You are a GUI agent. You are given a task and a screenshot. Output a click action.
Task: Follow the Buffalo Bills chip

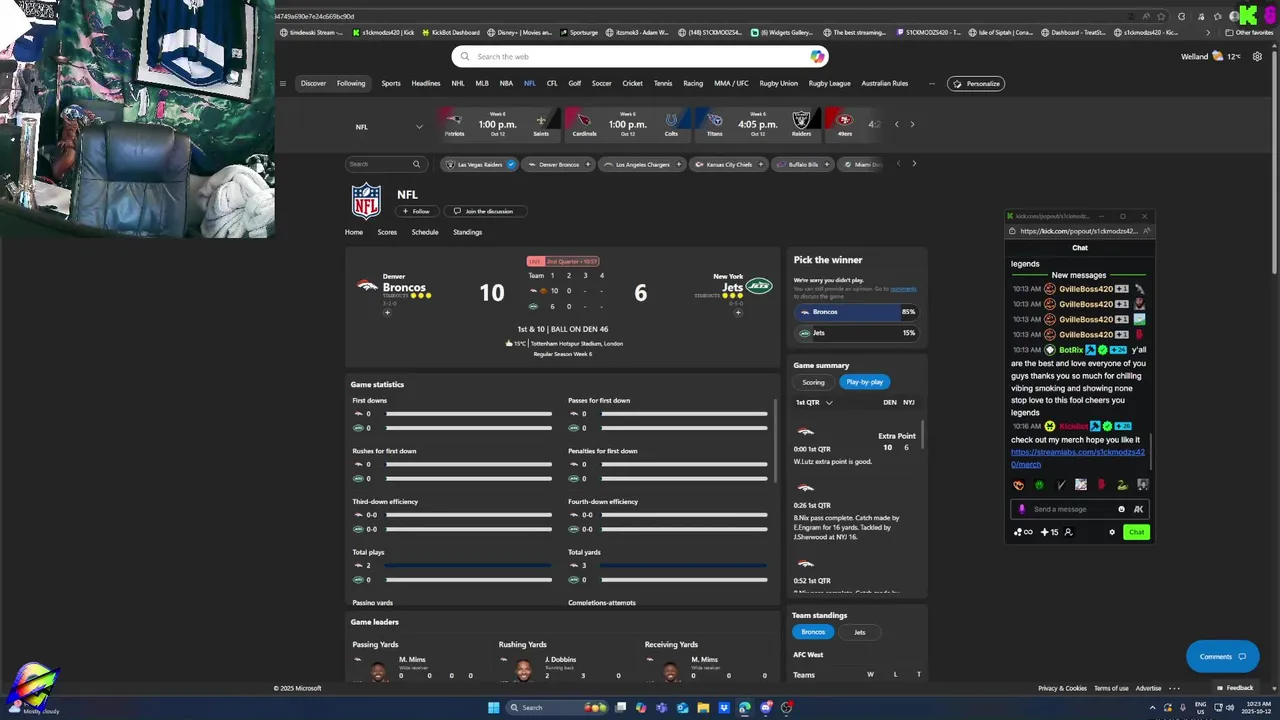(x=826, y=164)
